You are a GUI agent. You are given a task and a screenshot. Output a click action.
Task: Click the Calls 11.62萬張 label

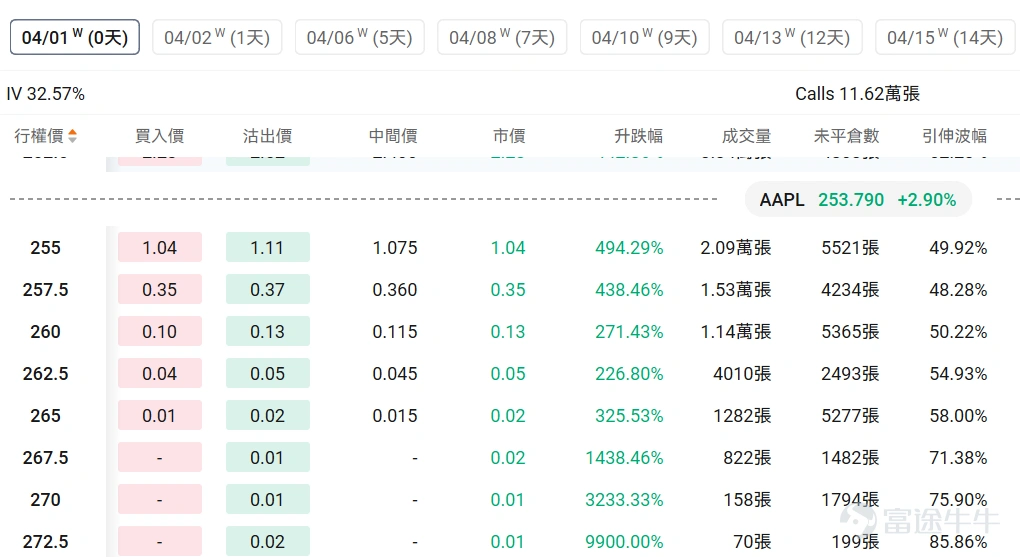(857, 94)
